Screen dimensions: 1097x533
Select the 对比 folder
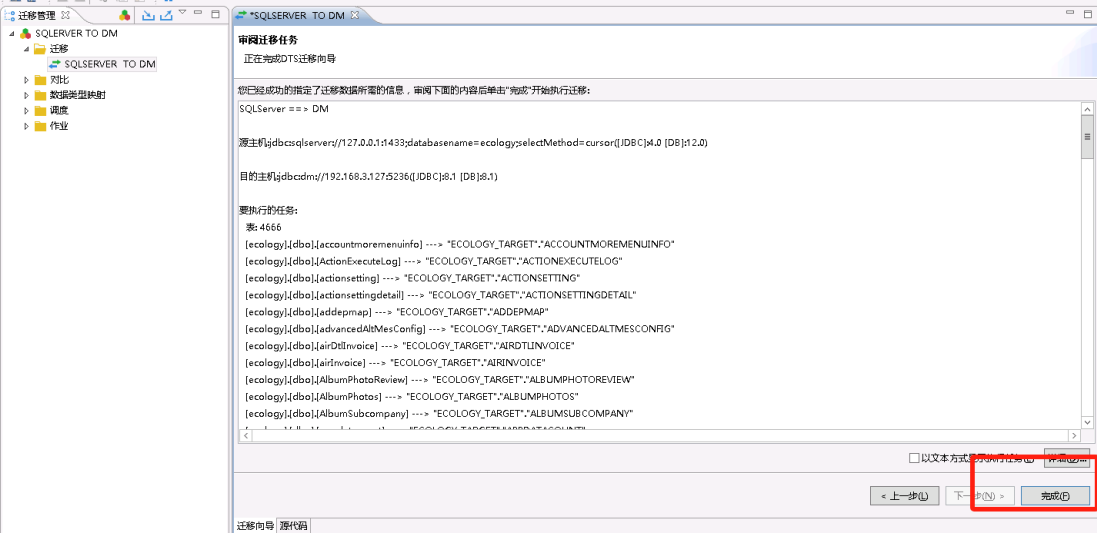point(59,80)
